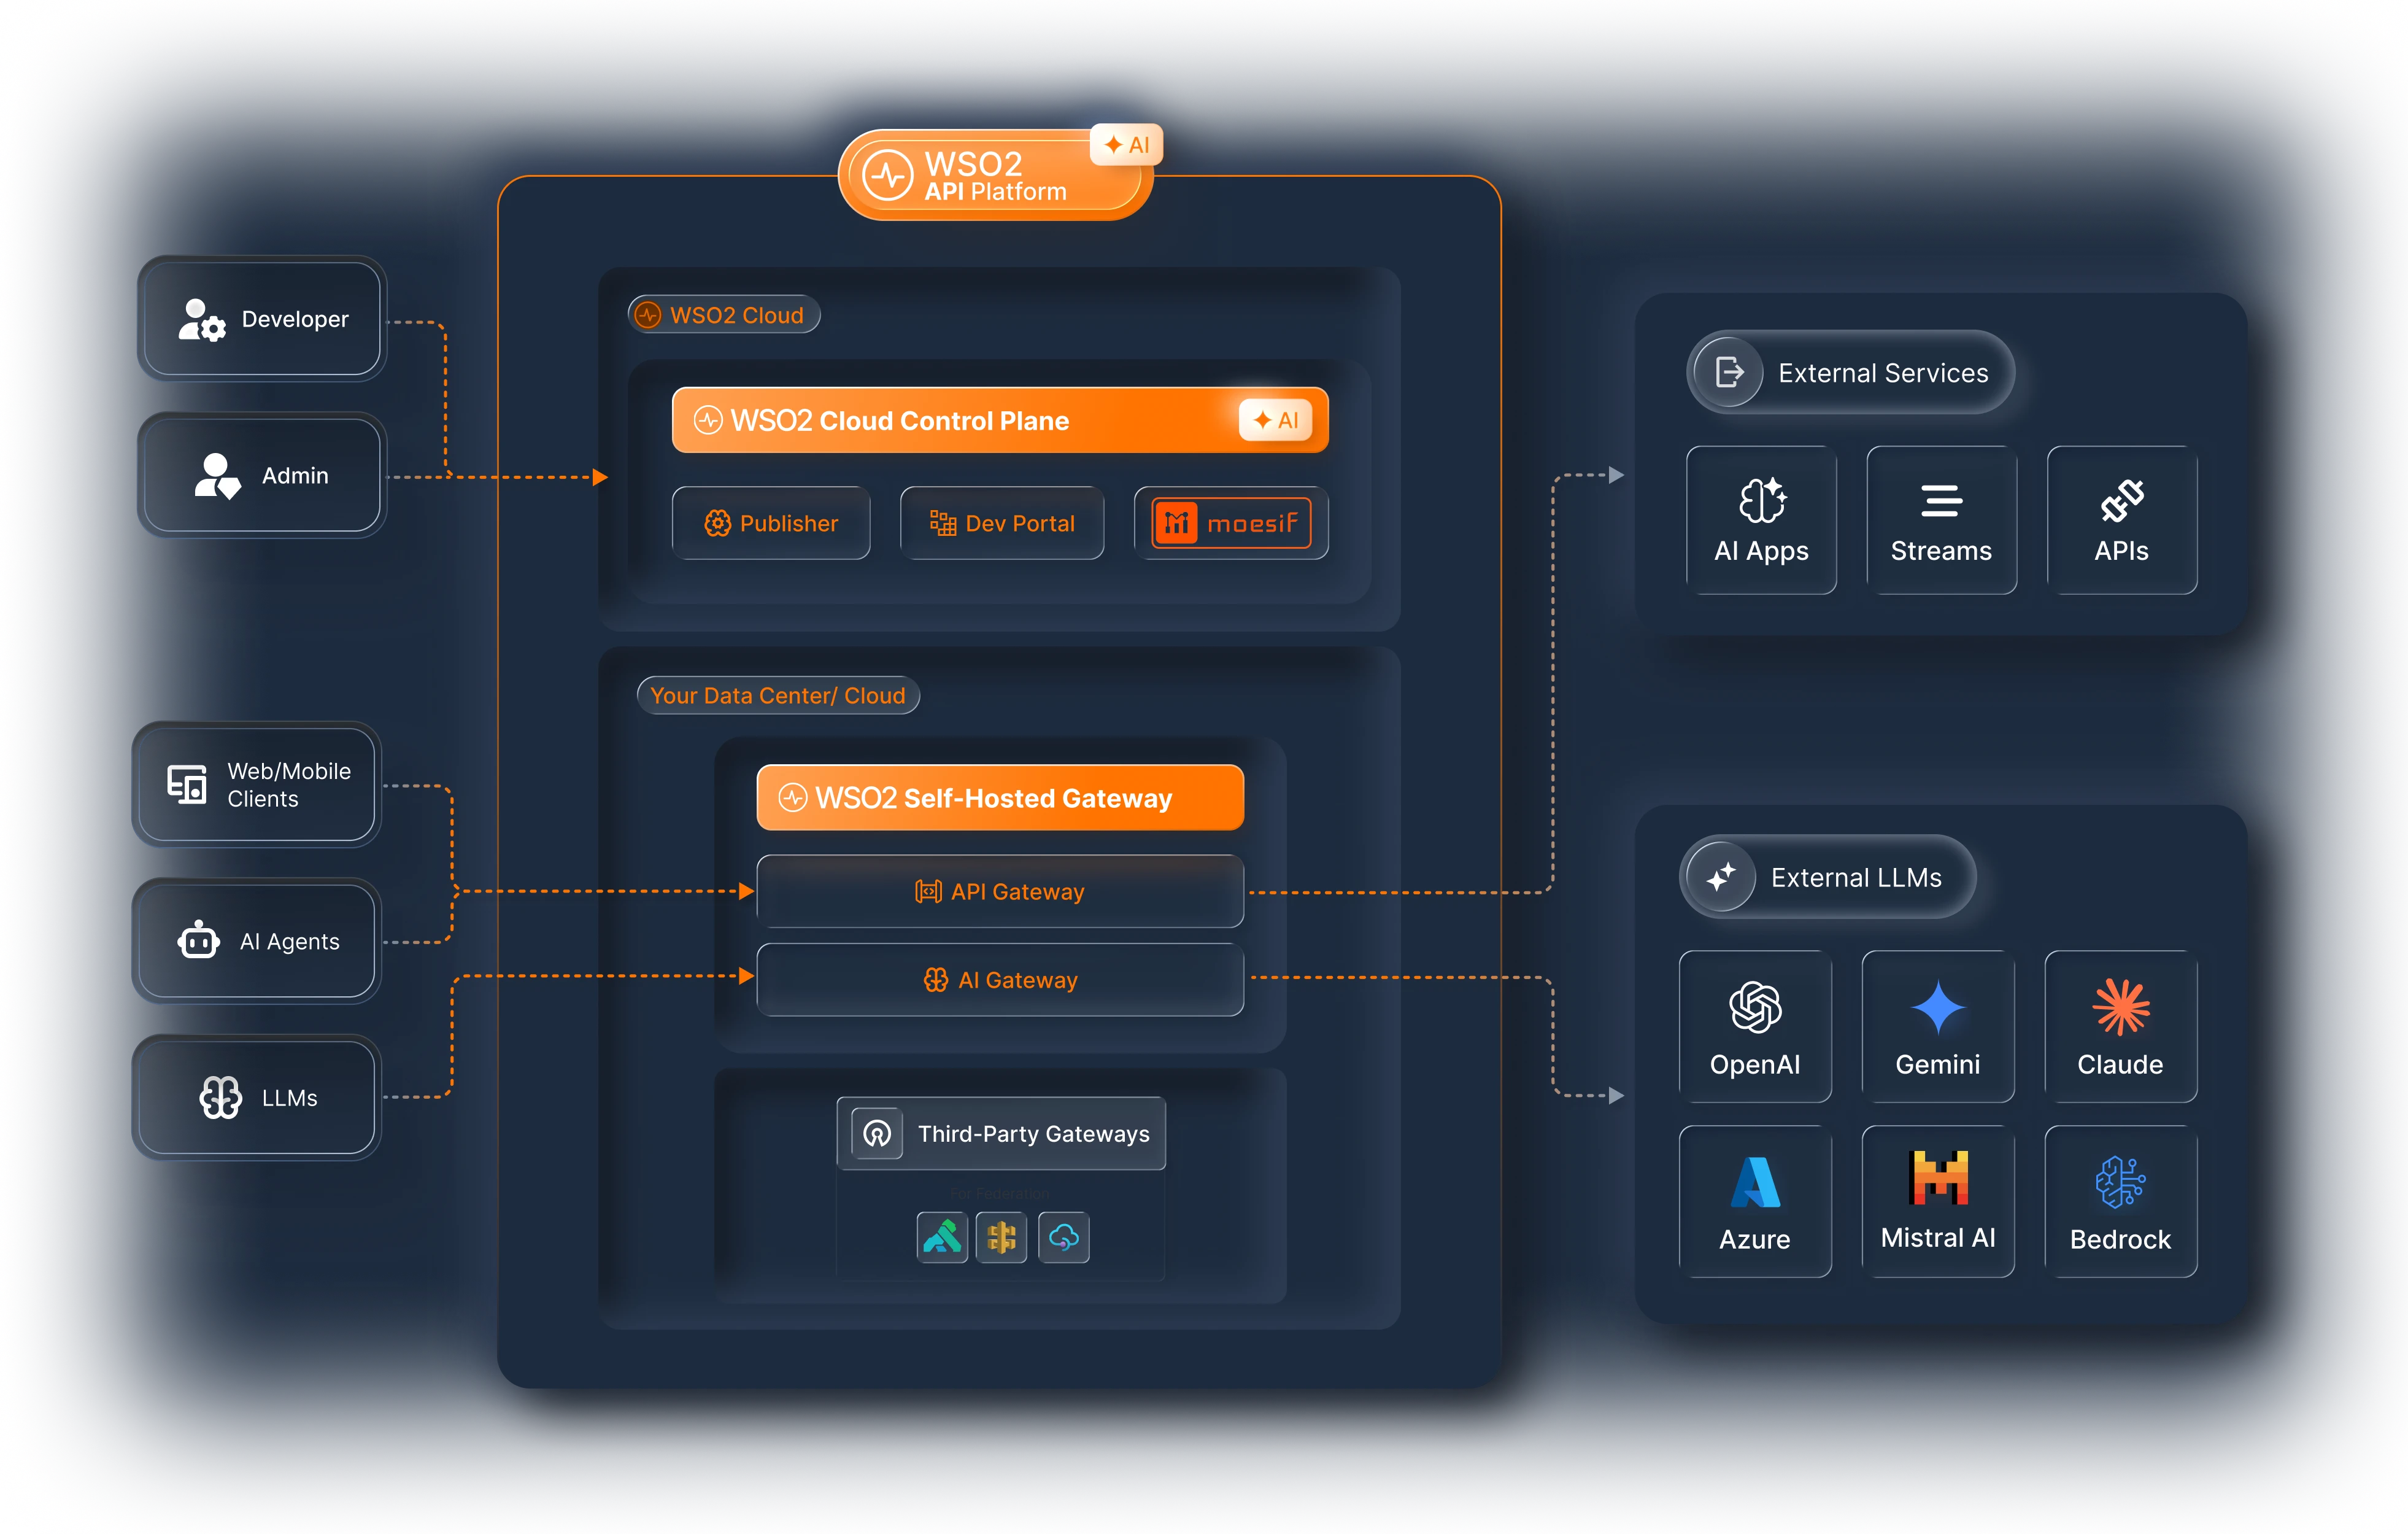Image resolution: width=2408 pixels, height=1534 pixels.
Task: Click the "Third-Party Gateways" text
Action: [1034, 1134]
